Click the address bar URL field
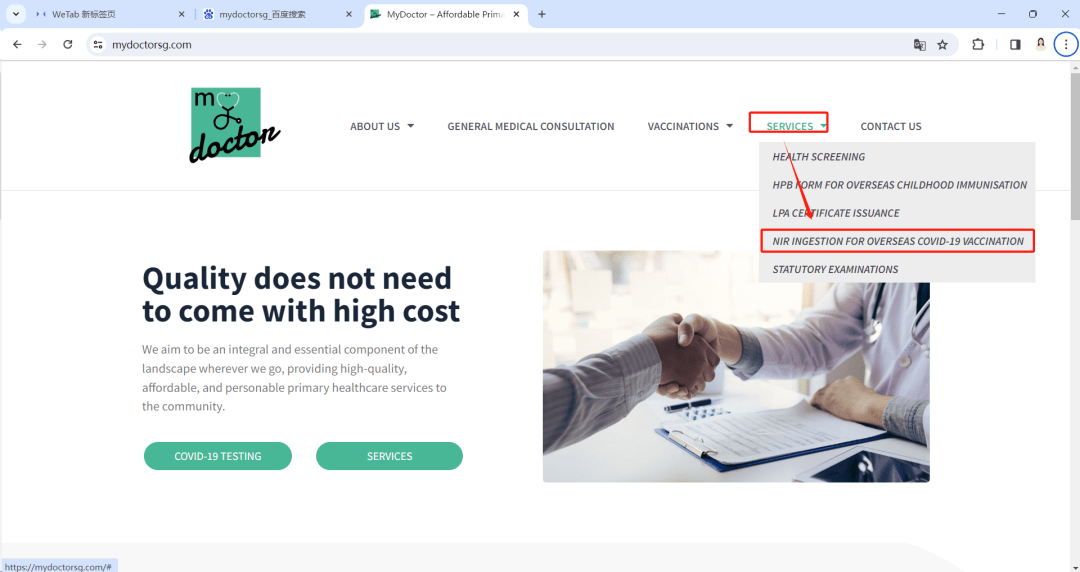This screenshot has height=572, width=1080. 510,45
